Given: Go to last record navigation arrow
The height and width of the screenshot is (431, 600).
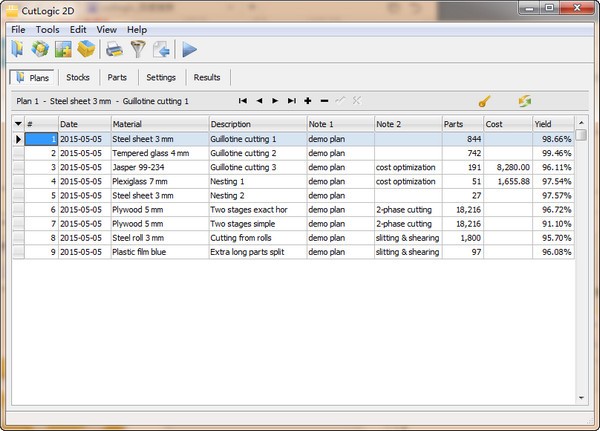Looking at the screenshot, I should pyautogui.click(x=291, y=101).
